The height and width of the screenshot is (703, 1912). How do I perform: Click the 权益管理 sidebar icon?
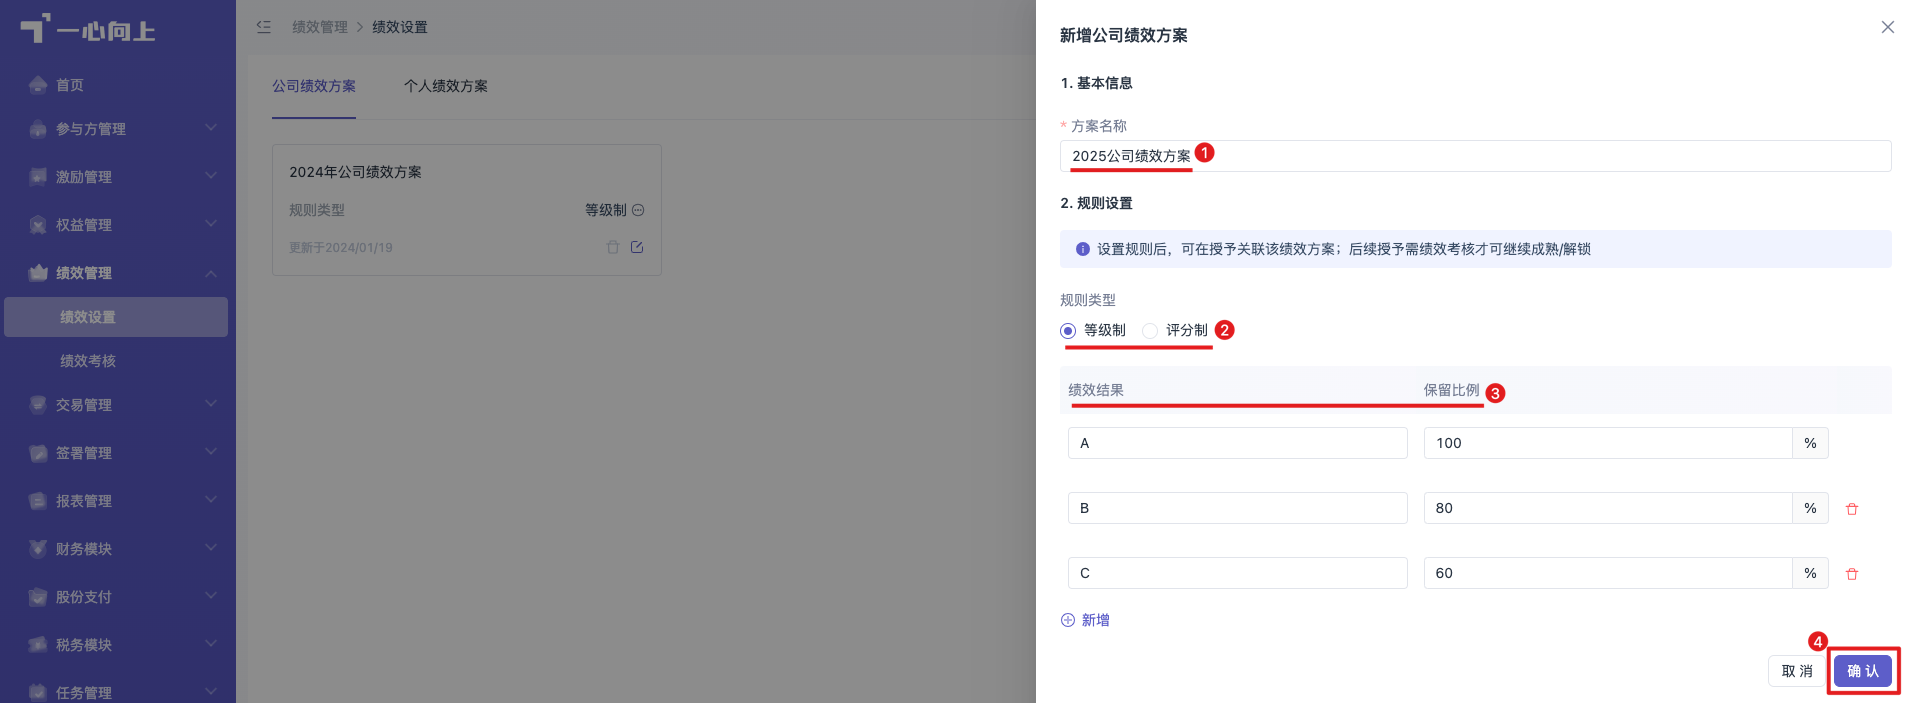(38, 225)
